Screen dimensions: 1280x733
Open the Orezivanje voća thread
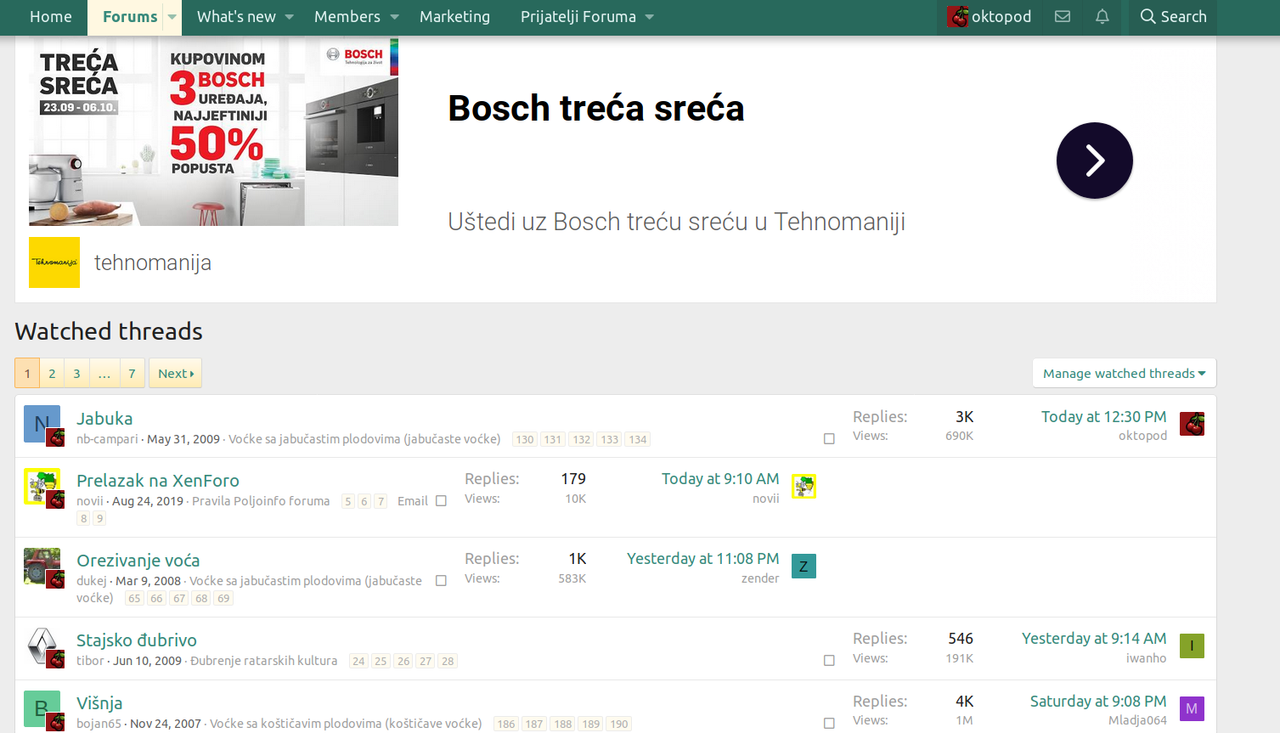[x=138, y=560]
